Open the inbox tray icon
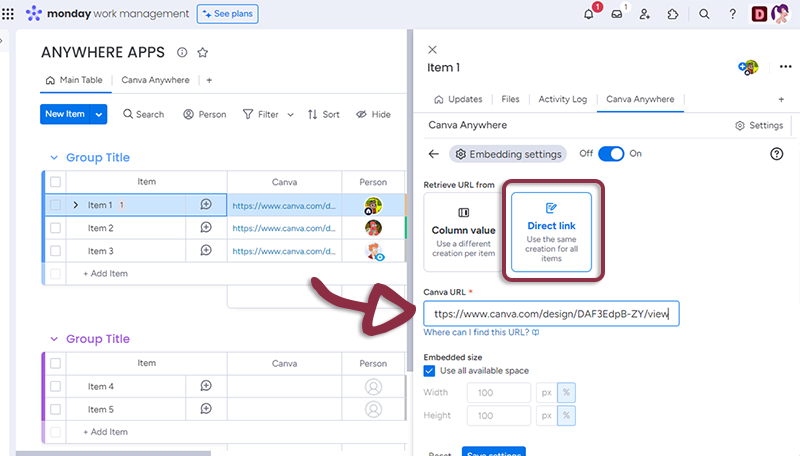The width and height of the screenshot is (800, 456). coord(617,14)
